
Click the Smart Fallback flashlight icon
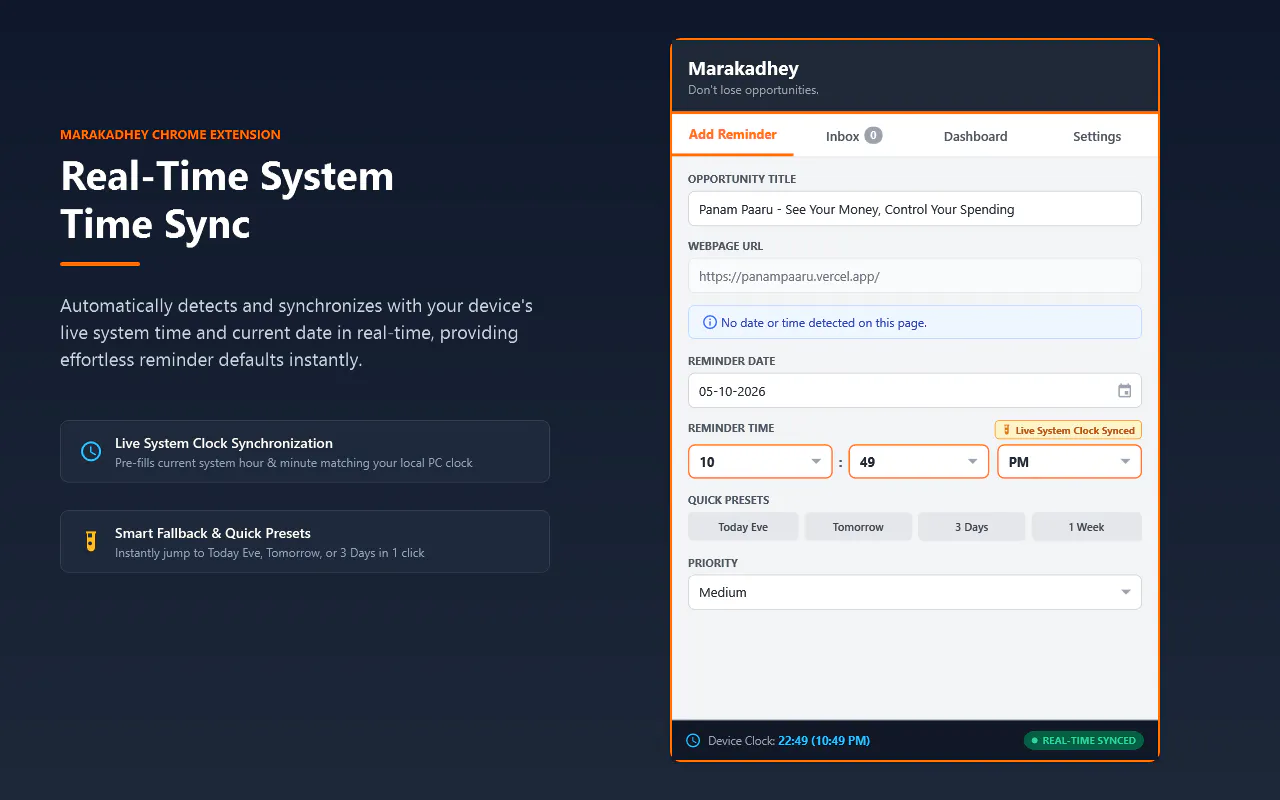click(x=91, y=542)
